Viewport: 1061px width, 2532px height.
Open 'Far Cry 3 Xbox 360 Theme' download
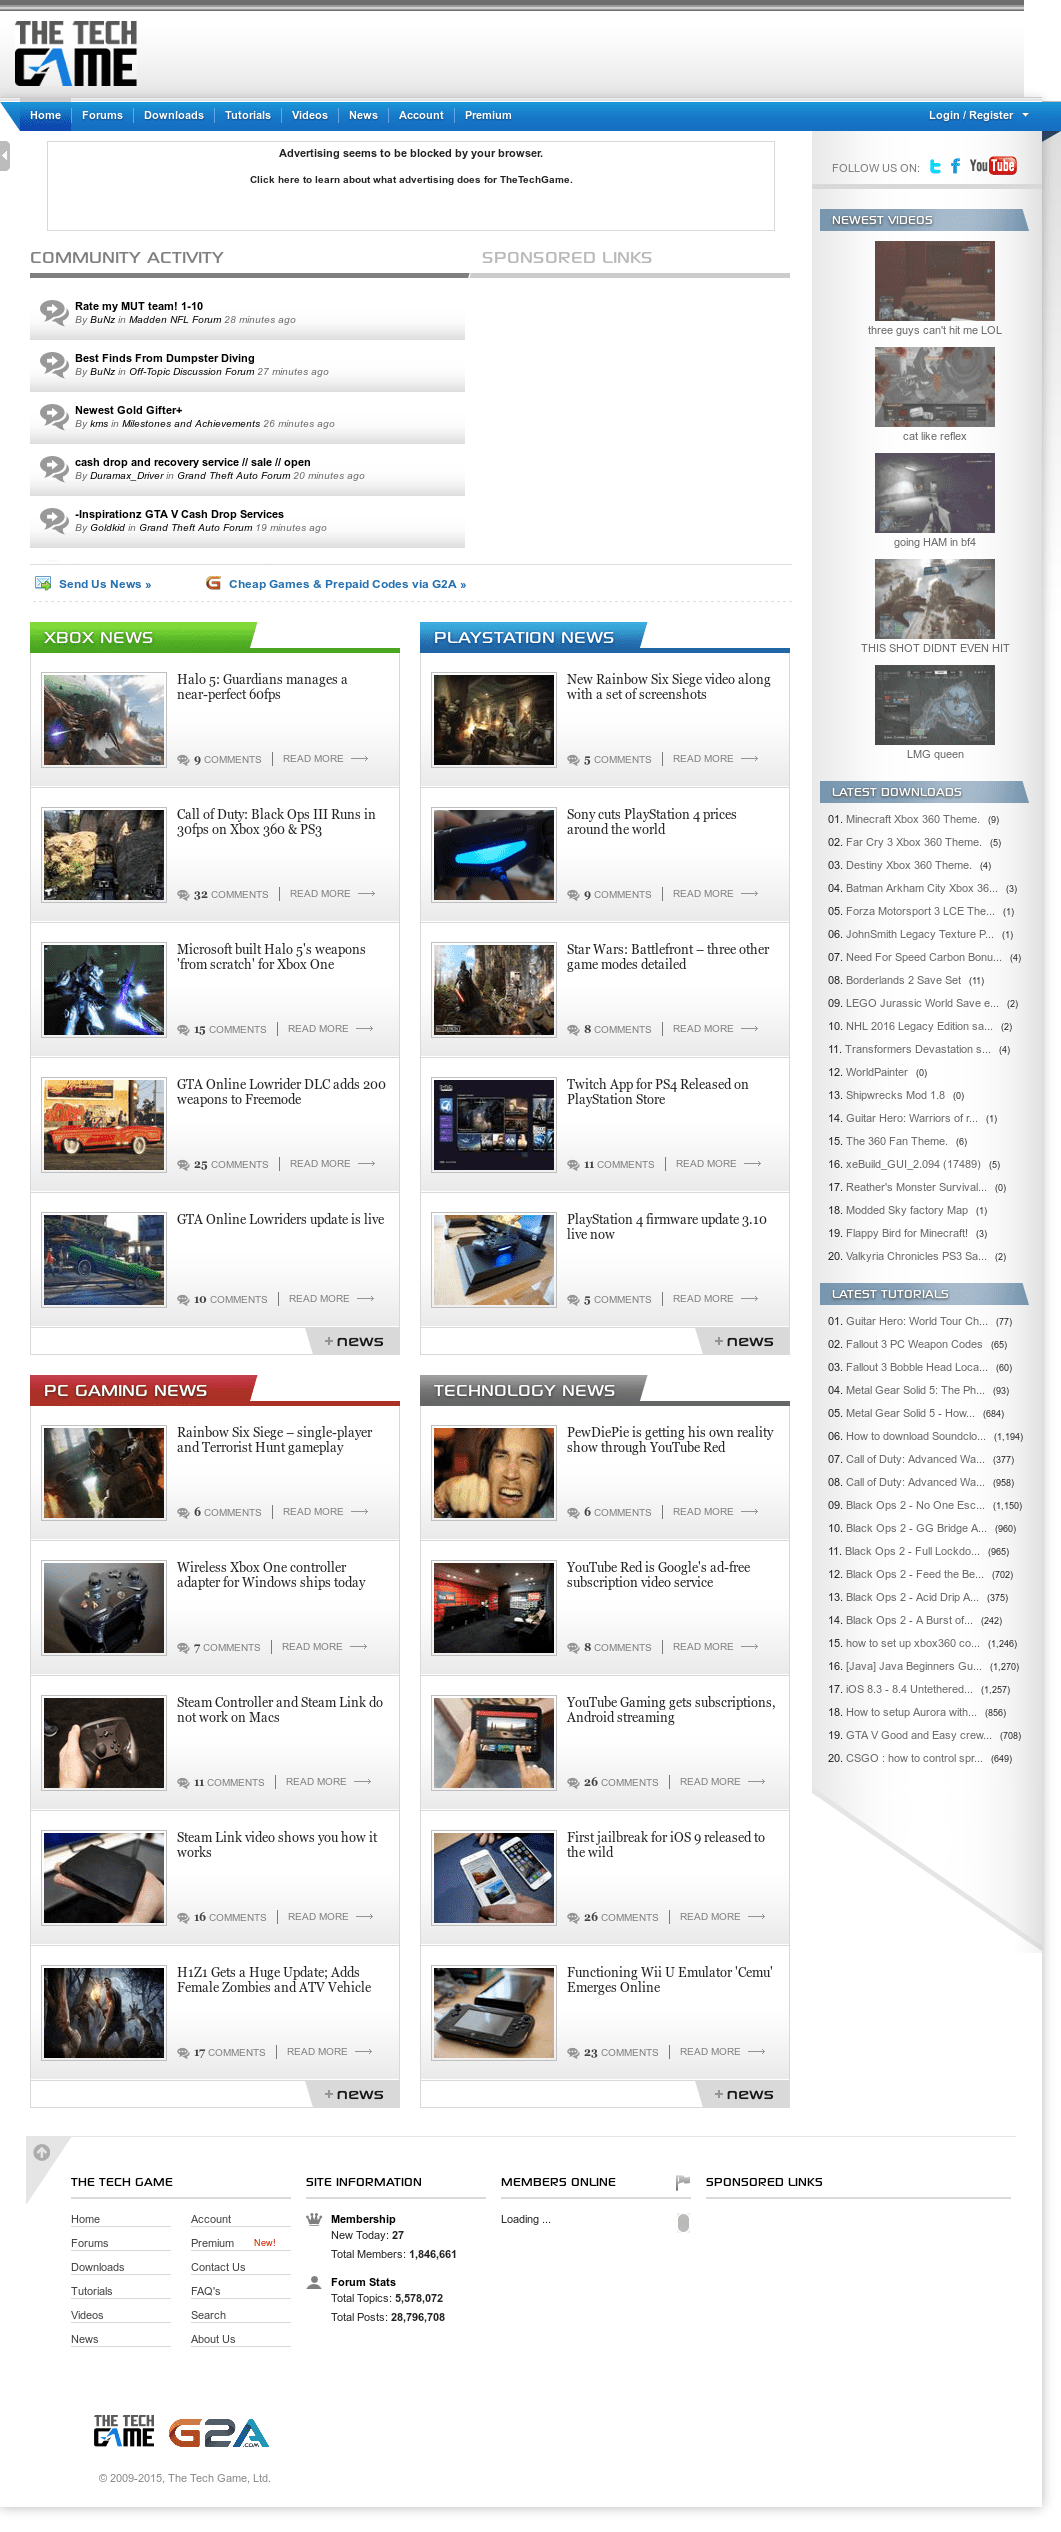914,842
